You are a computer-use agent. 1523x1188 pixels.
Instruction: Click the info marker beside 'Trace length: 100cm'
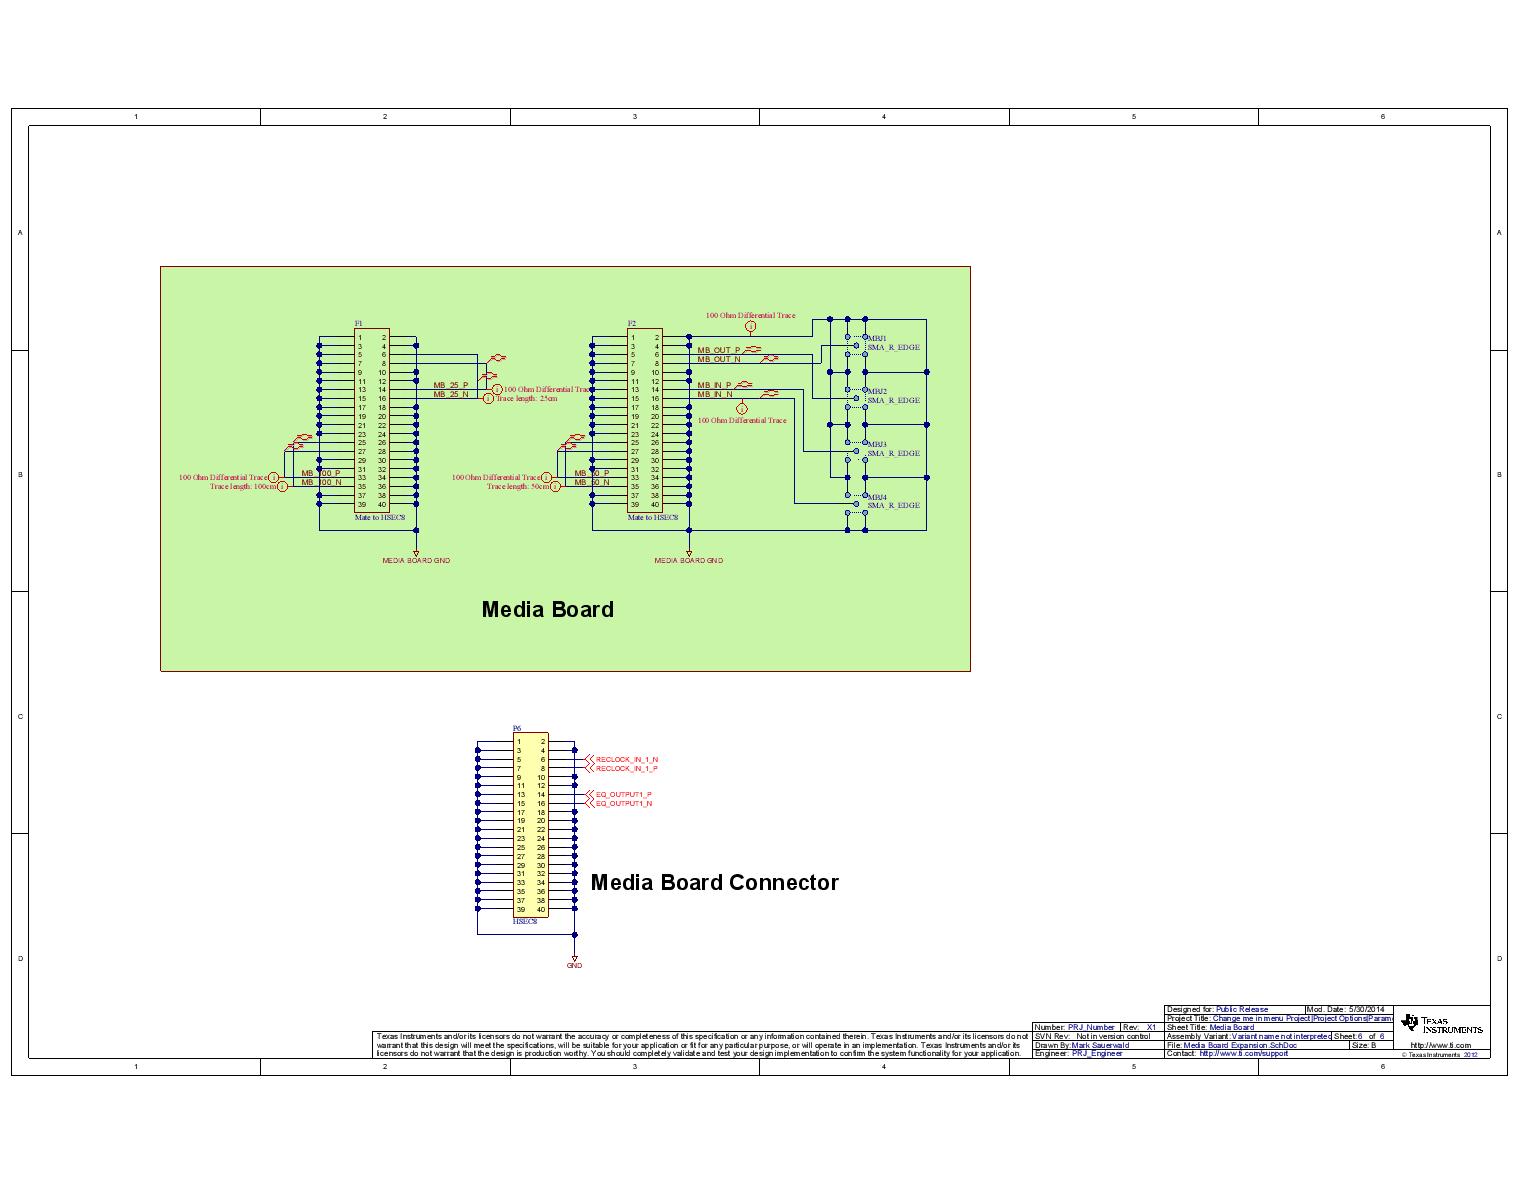(282, 487)
